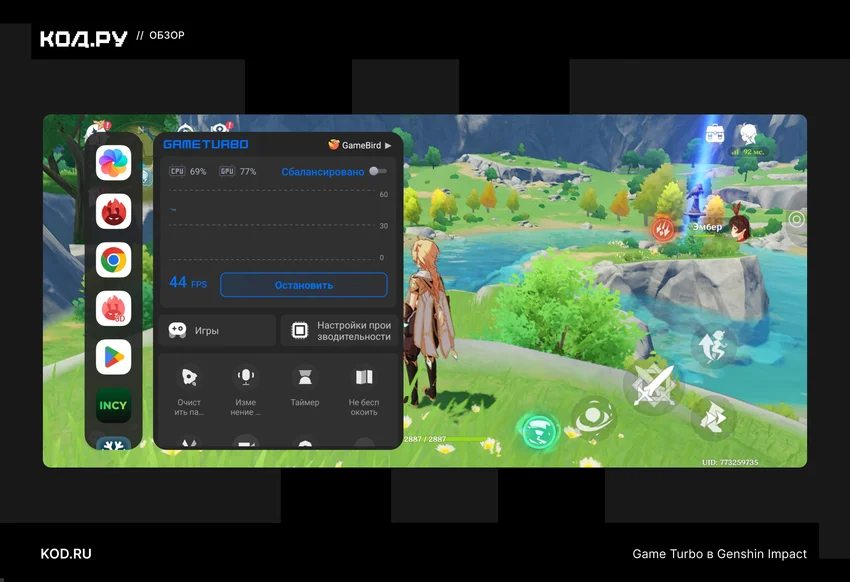The height and width of the screenshot is (582, 850).
Task: Launch the AnTuTu Benchmark app icon
Action: pos(113,211)
